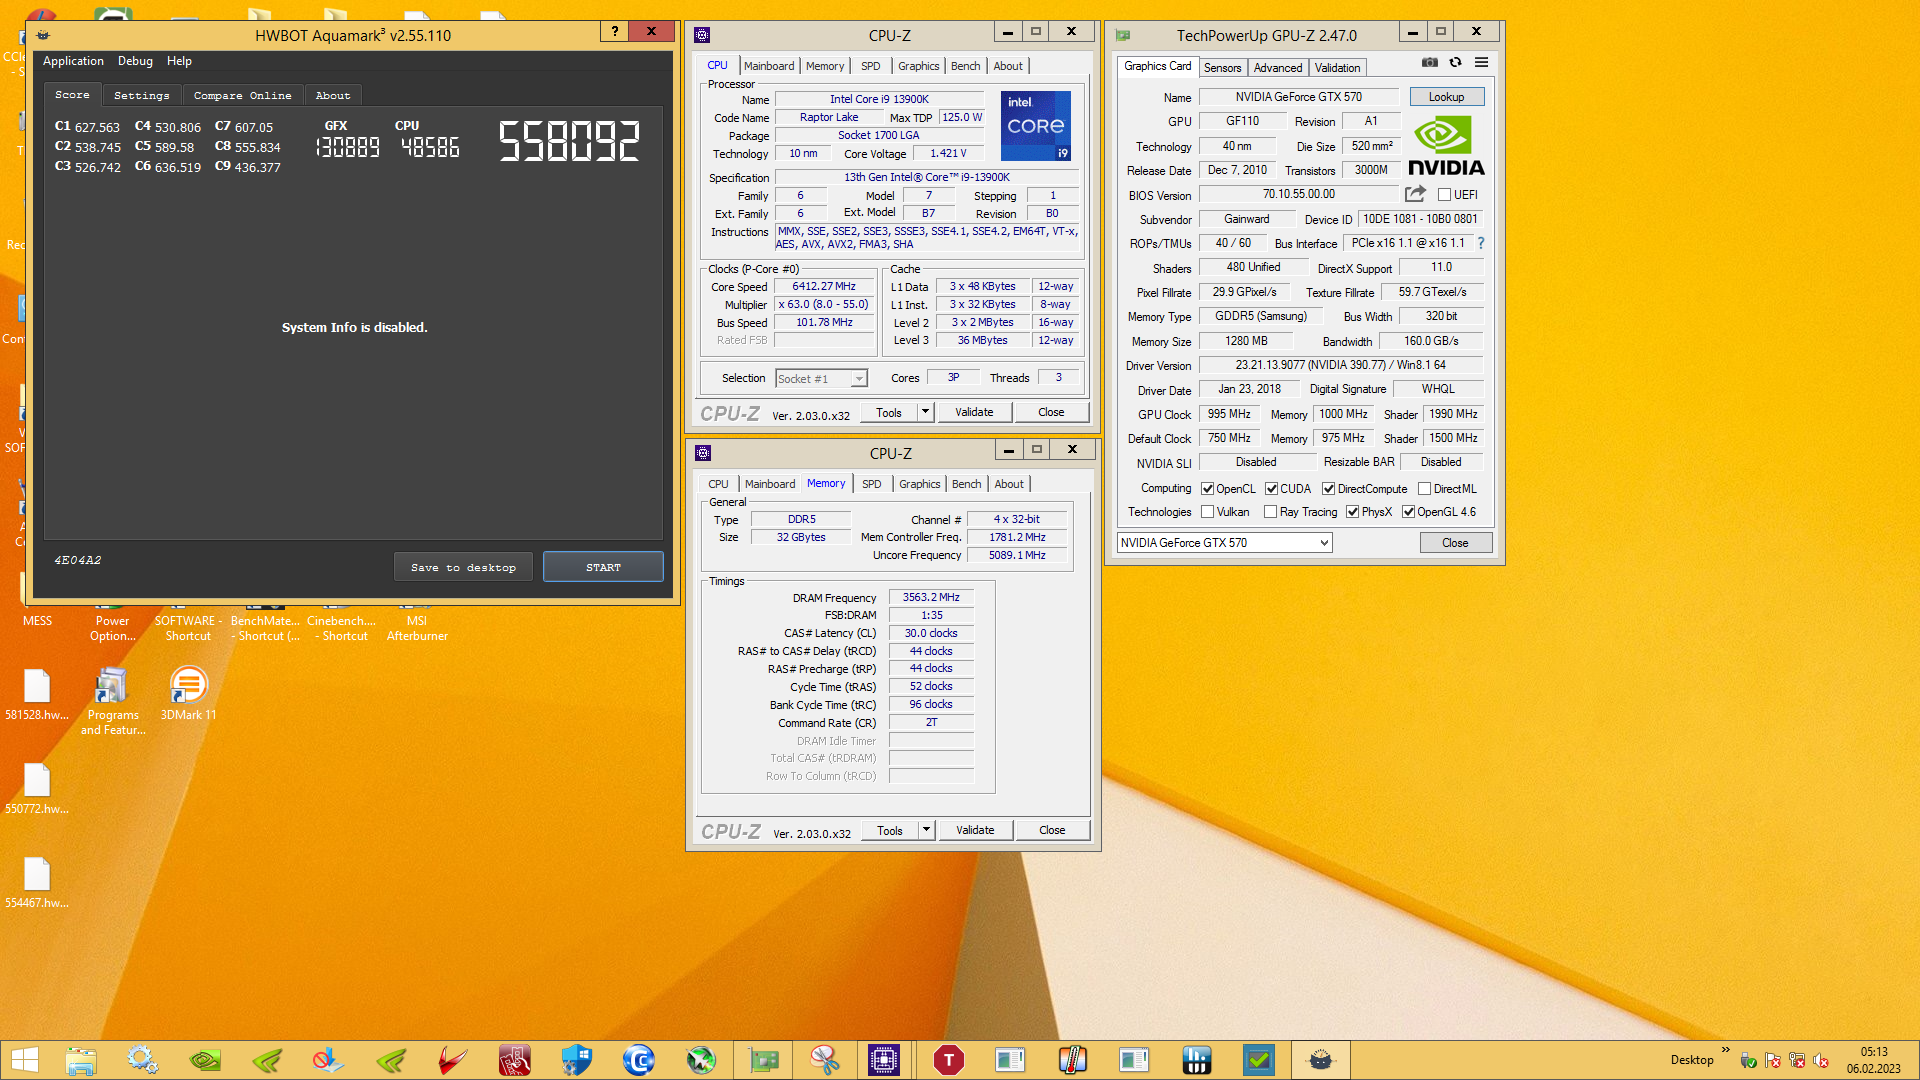Toggle the CUDA checkbox
The image size is (1920, 1080).
[x=1271, y=489]
